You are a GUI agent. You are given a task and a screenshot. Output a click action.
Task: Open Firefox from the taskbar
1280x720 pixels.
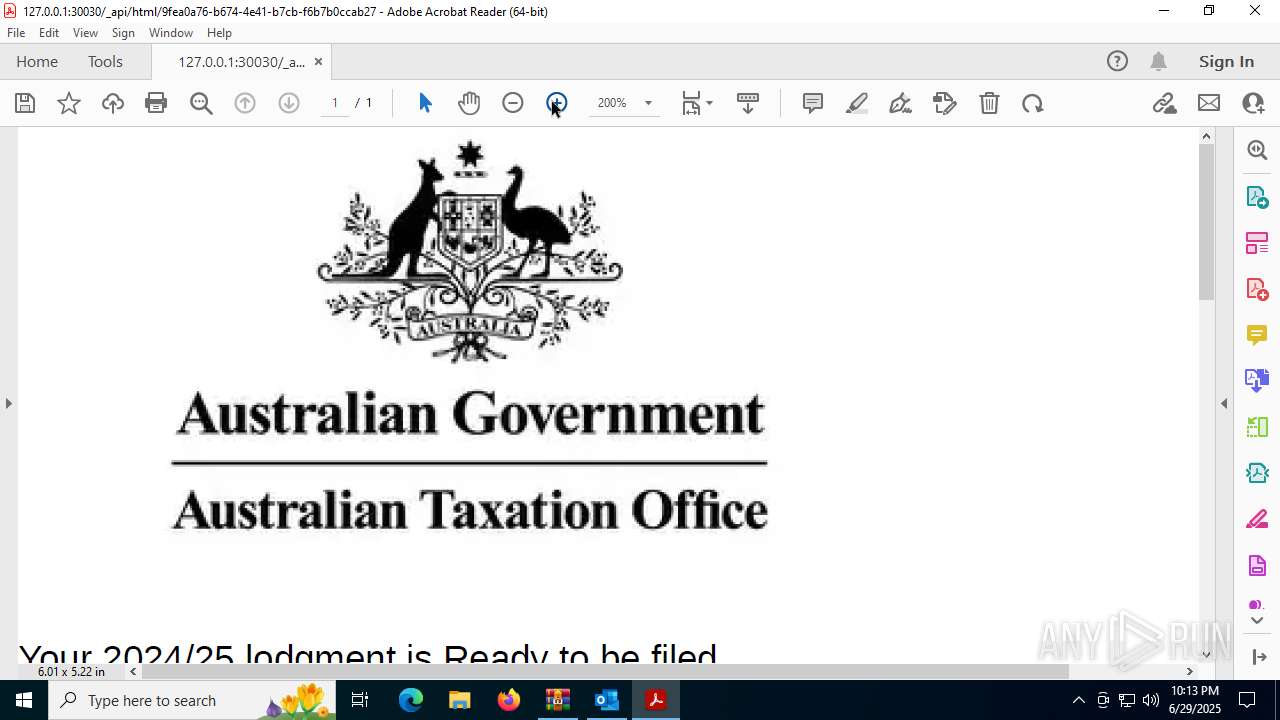pos(508,700)
